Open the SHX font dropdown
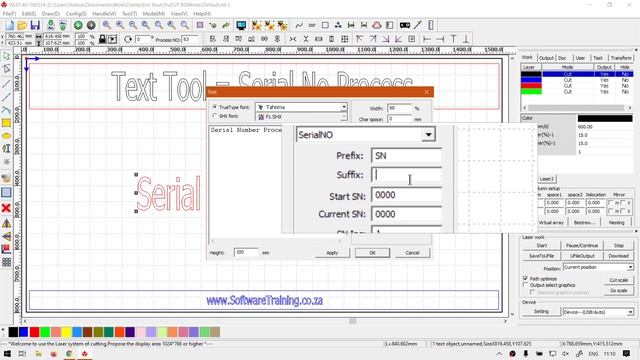The image size is (640, 360). (x=344, y=117)
